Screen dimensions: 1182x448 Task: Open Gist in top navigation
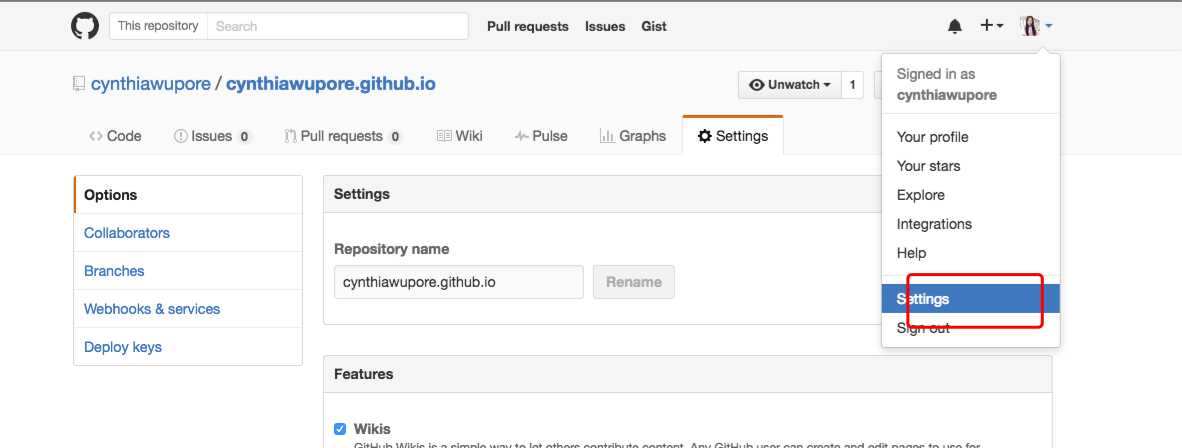654,26
